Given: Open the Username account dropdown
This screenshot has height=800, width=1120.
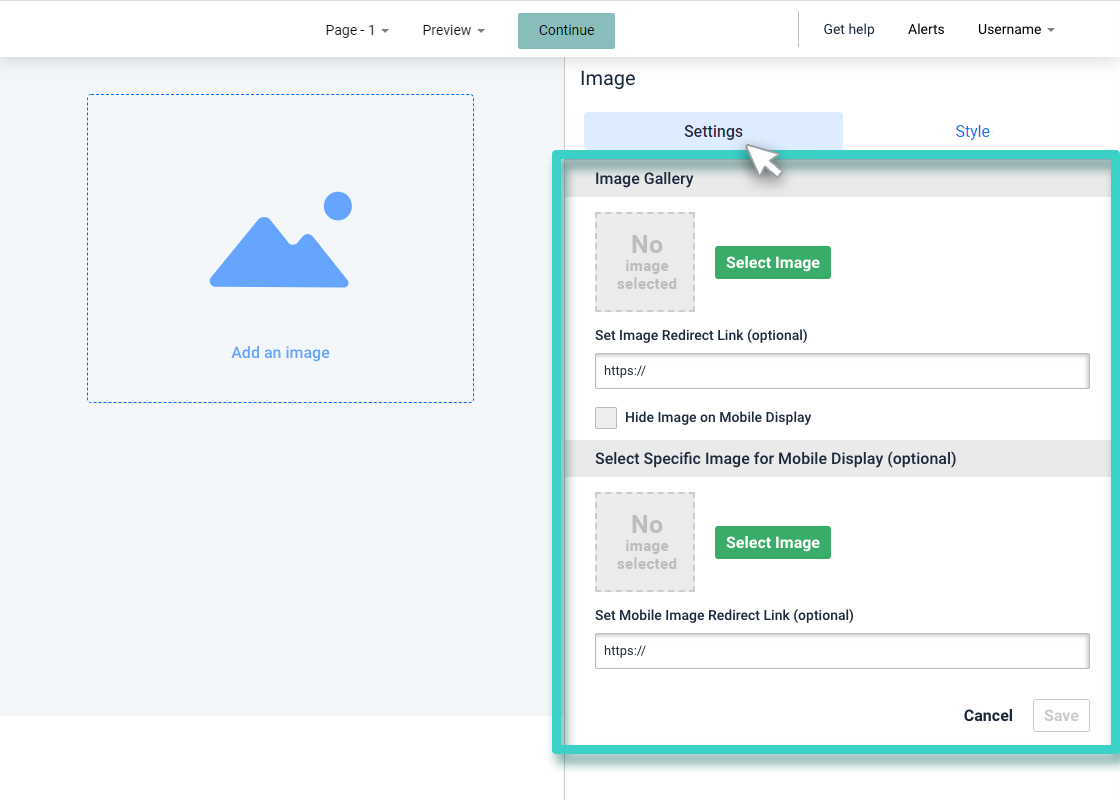Looking at the screenshot, I should (x=1016, y=29).
